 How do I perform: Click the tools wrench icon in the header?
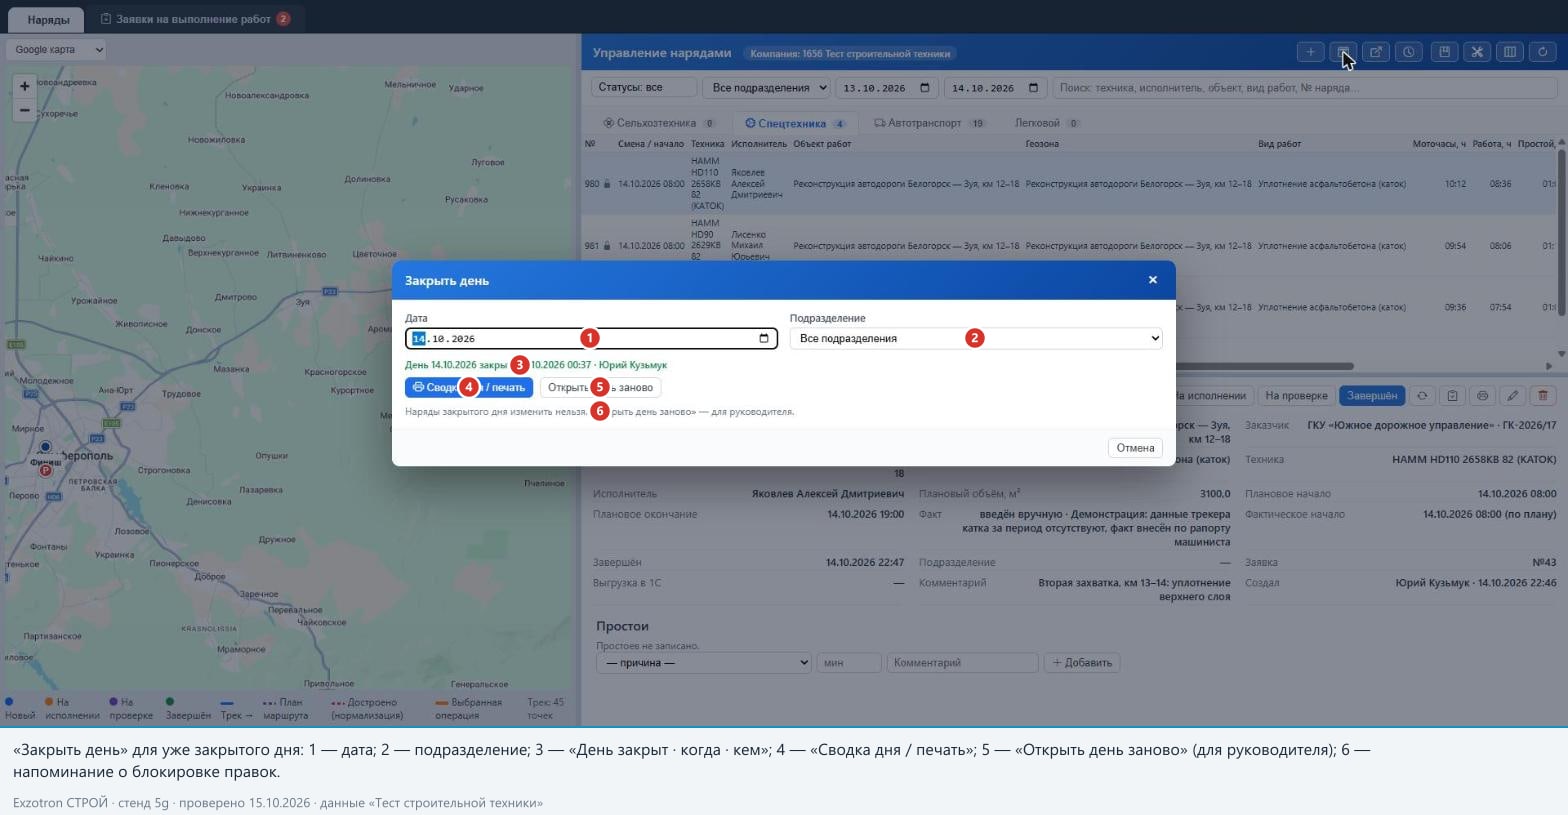click(x=1477, y=52)
